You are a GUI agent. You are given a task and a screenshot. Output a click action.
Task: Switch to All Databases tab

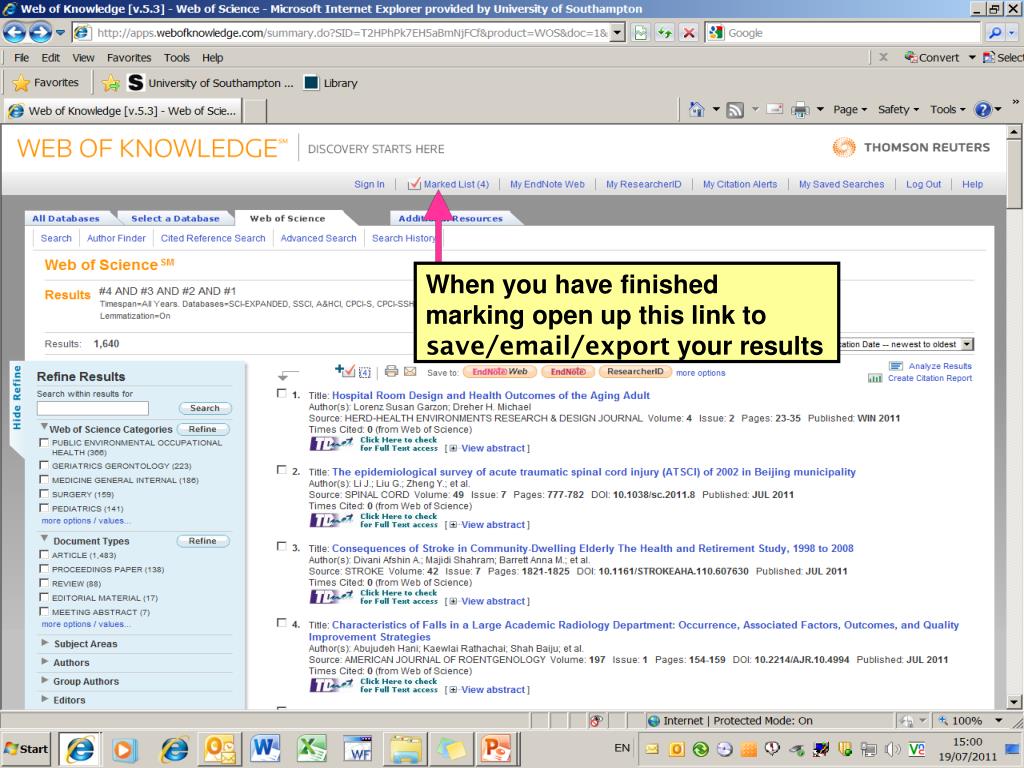[x=66, y=218]
